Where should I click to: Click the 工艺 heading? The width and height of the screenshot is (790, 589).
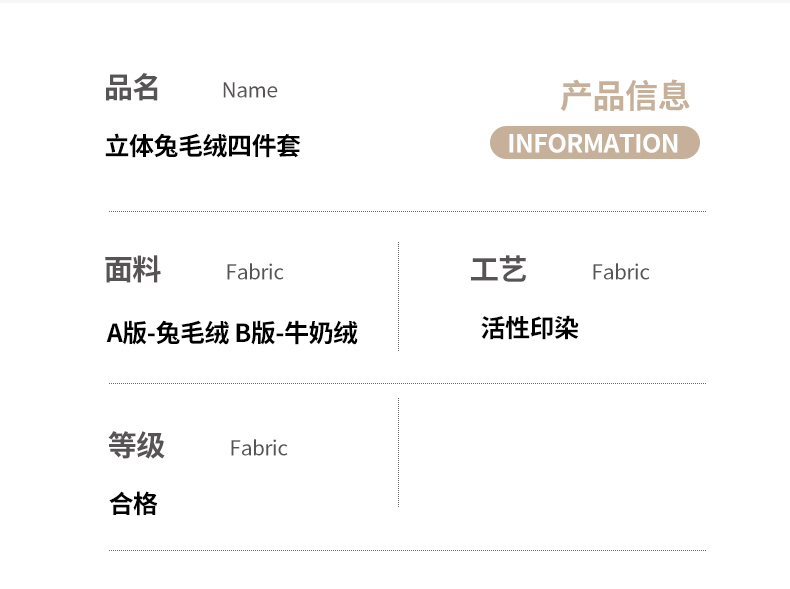coord(498,270)
